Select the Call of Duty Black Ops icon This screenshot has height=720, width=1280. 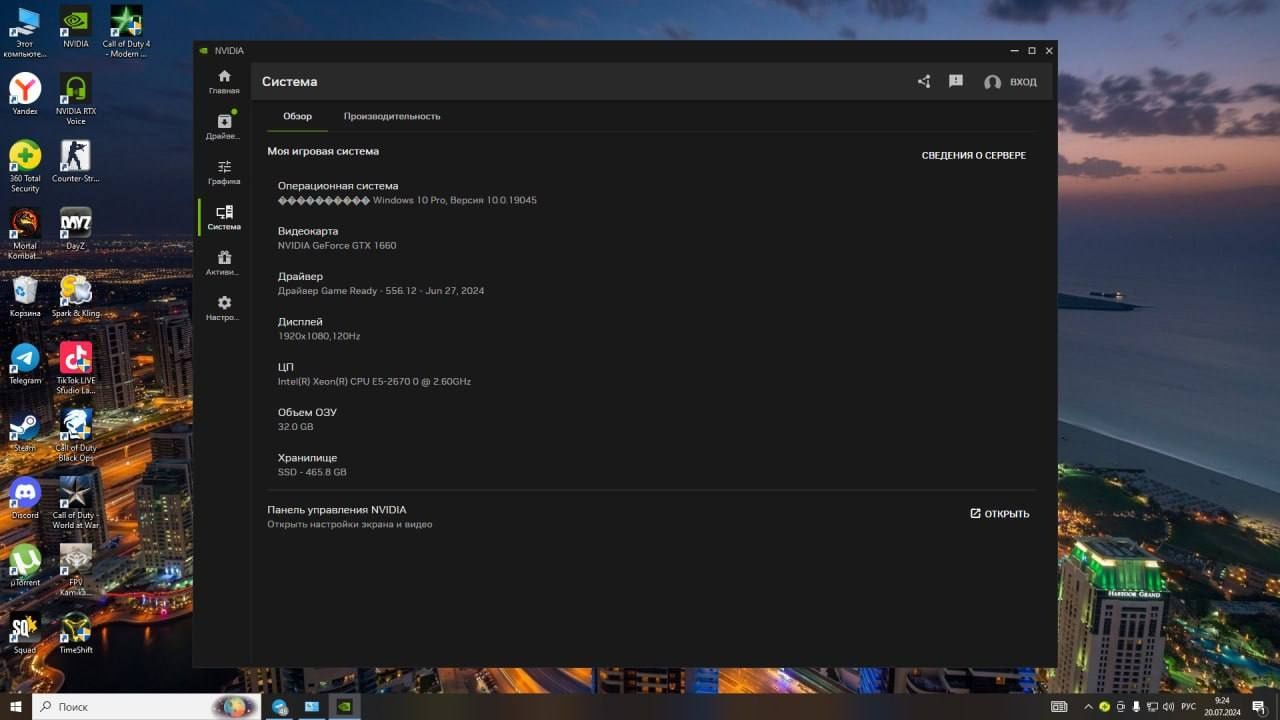pos(76,436)
